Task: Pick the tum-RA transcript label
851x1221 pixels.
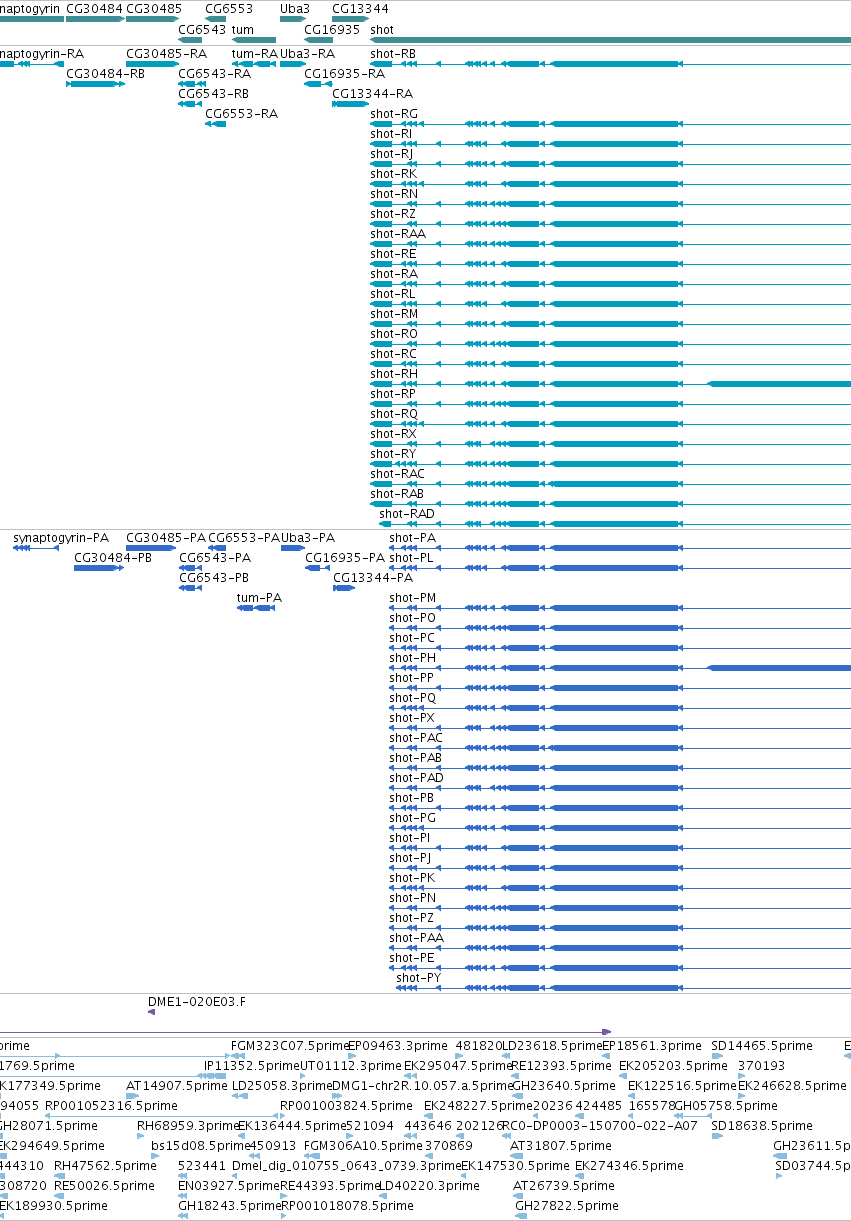Action: click(255, 53)
